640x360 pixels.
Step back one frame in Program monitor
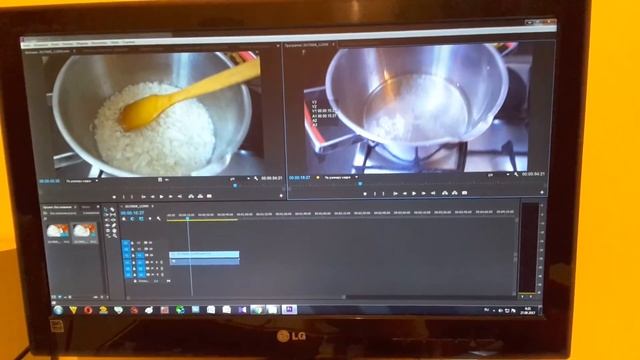[x=404, y=193]
